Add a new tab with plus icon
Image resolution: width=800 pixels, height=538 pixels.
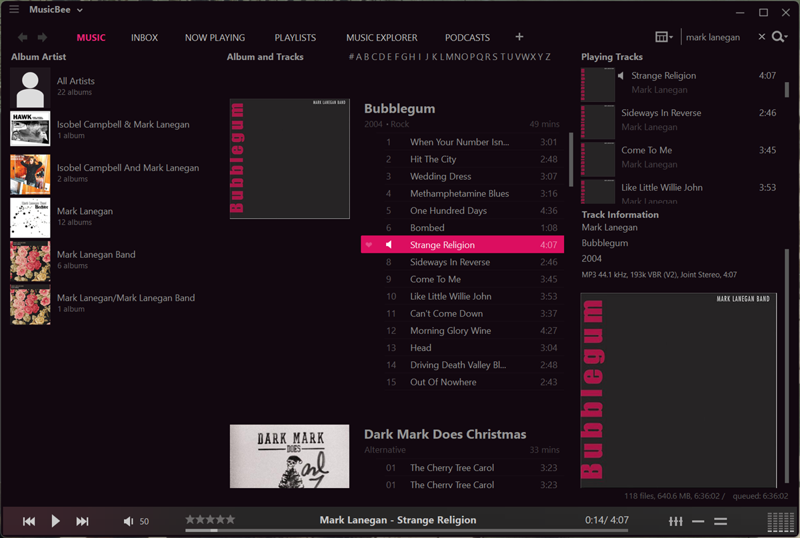pyautogui.click(x=519, y=37)
